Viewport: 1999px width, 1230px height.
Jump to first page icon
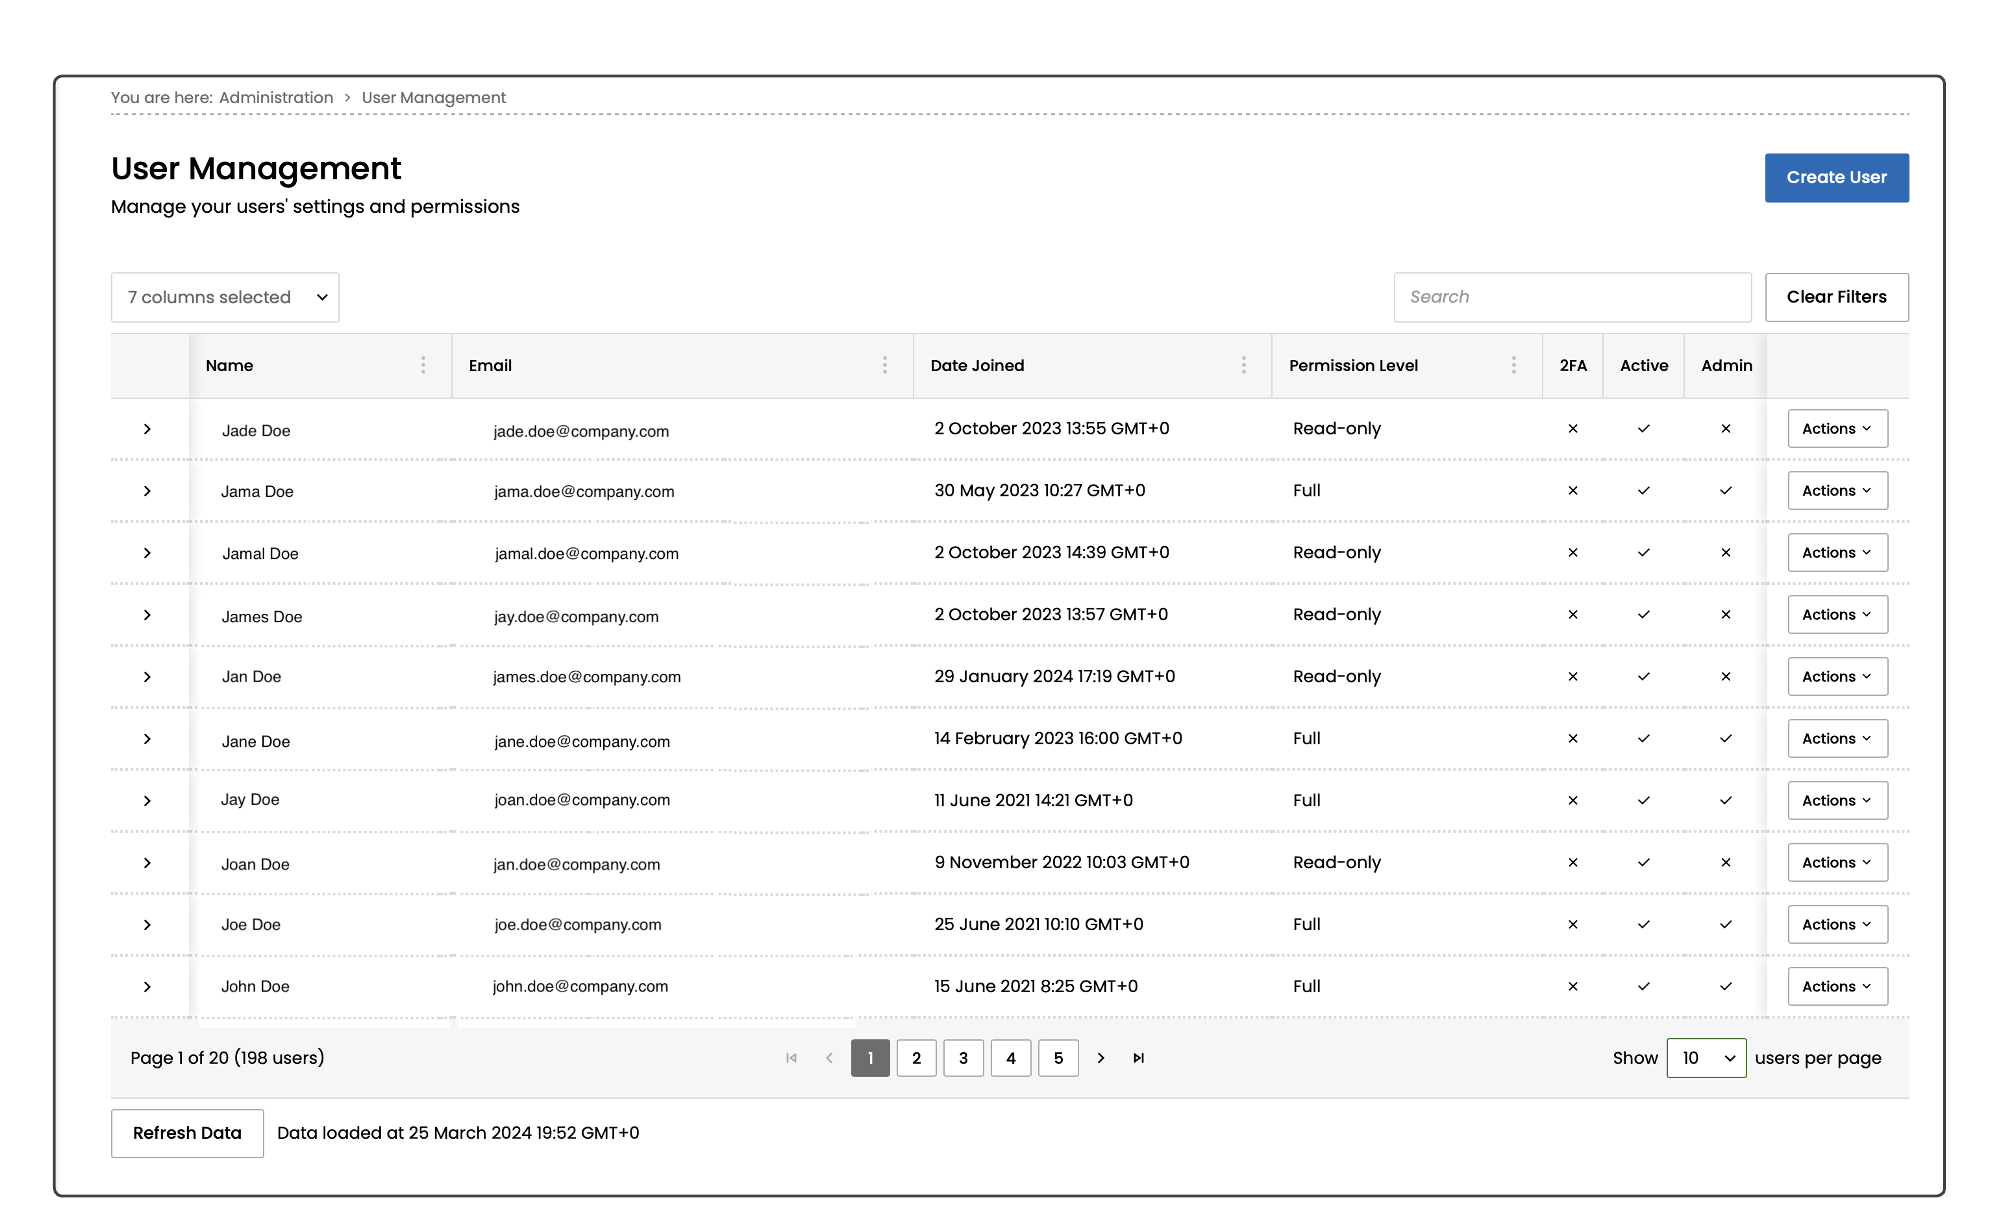pos(791,1058)
